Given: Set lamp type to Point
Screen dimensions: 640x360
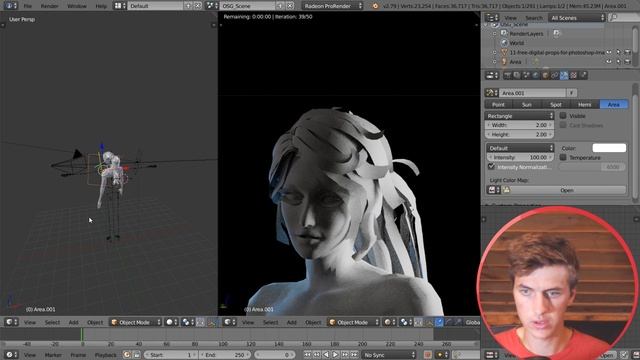Looking at the screenshot, I should tap(498, 105).
